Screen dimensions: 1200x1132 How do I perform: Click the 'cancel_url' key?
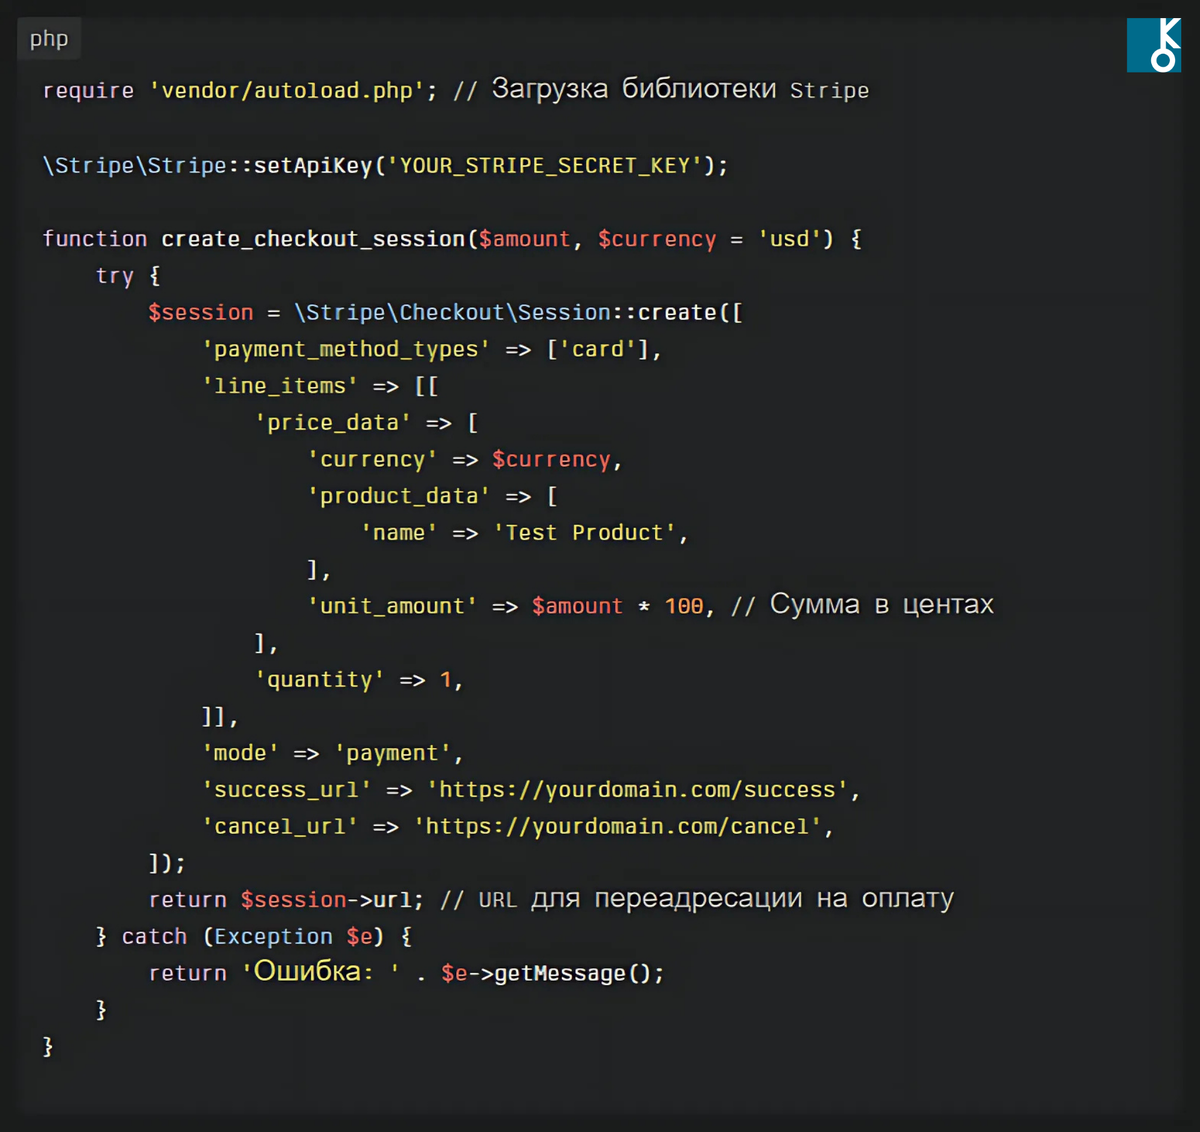(x=280, y=827)
